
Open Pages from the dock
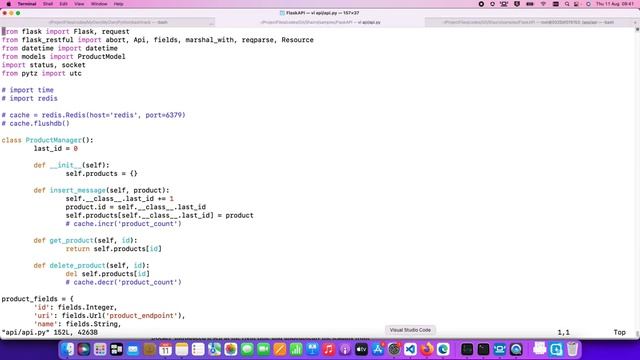[280, 349]
